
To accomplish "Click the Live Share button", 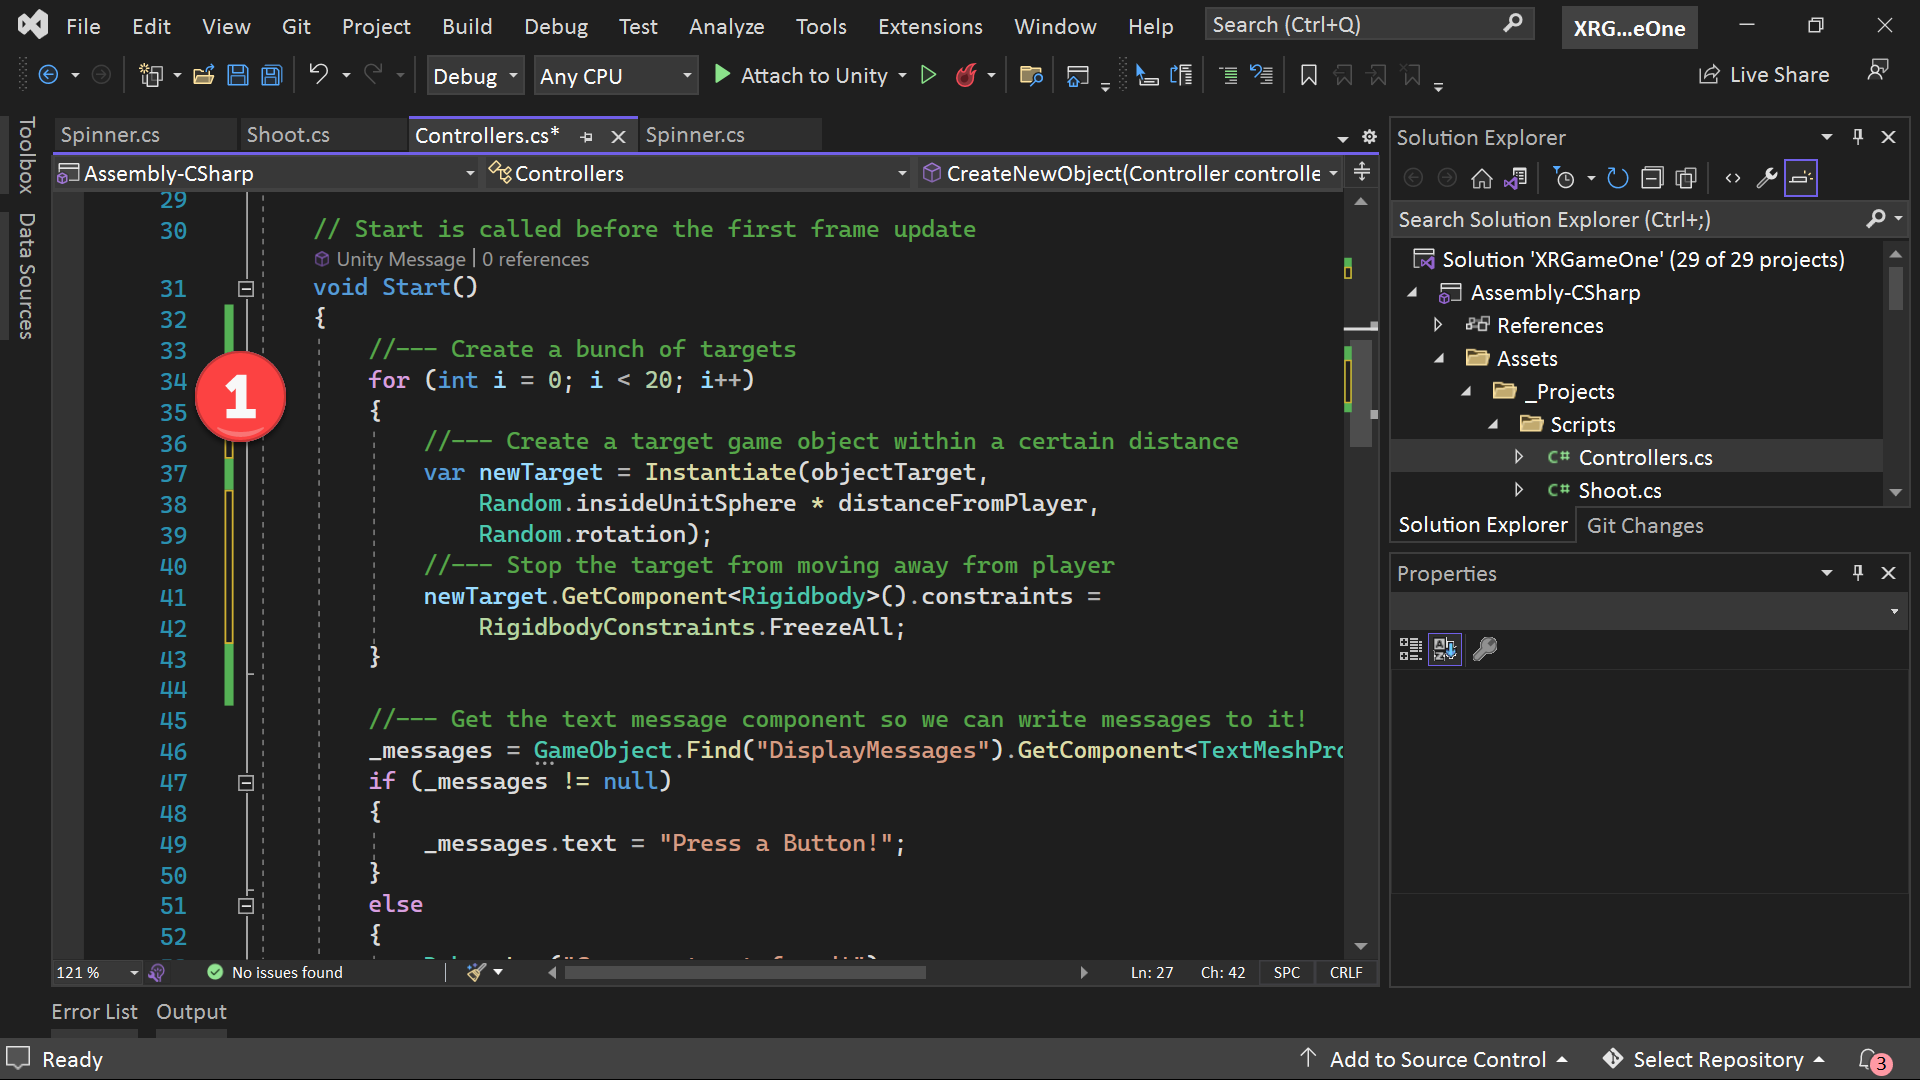I will 1764,75.
